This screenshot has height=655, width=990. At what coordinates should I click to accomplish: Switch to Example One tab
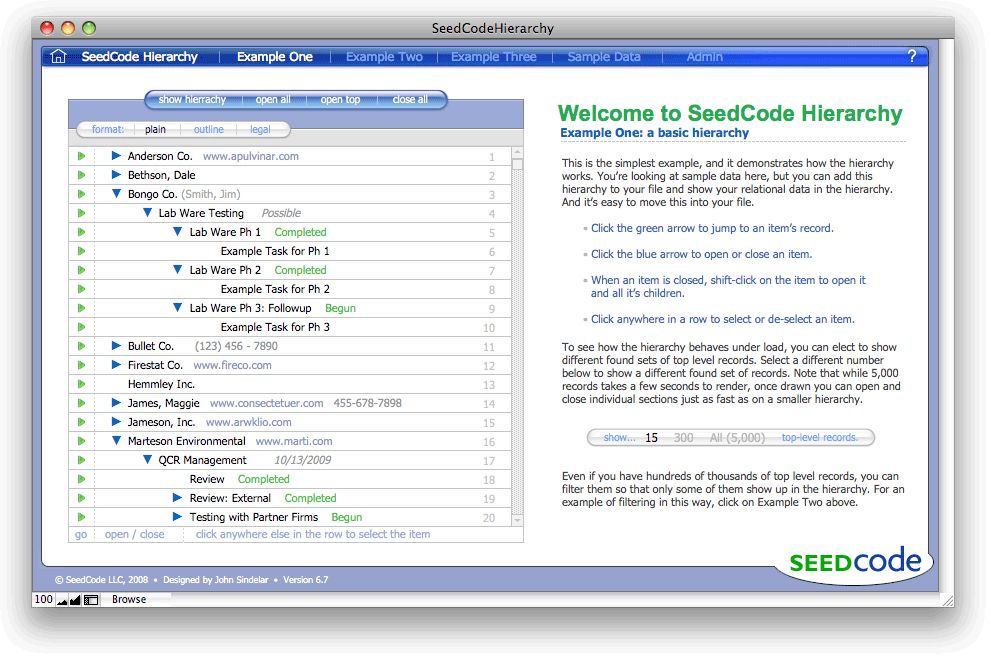point(275,57)
